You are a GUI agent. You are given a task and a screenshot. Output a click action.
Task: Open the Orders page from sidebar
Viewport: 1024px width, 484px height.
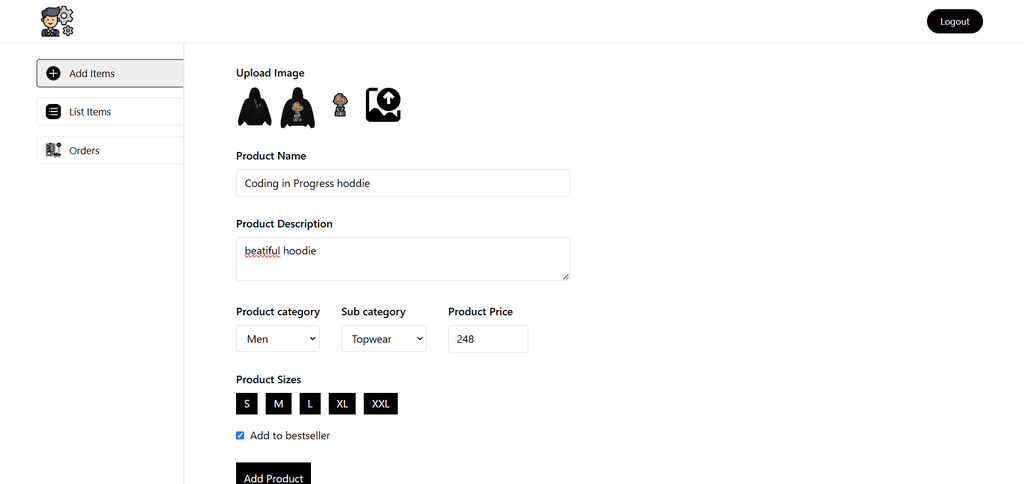(110, 150)
